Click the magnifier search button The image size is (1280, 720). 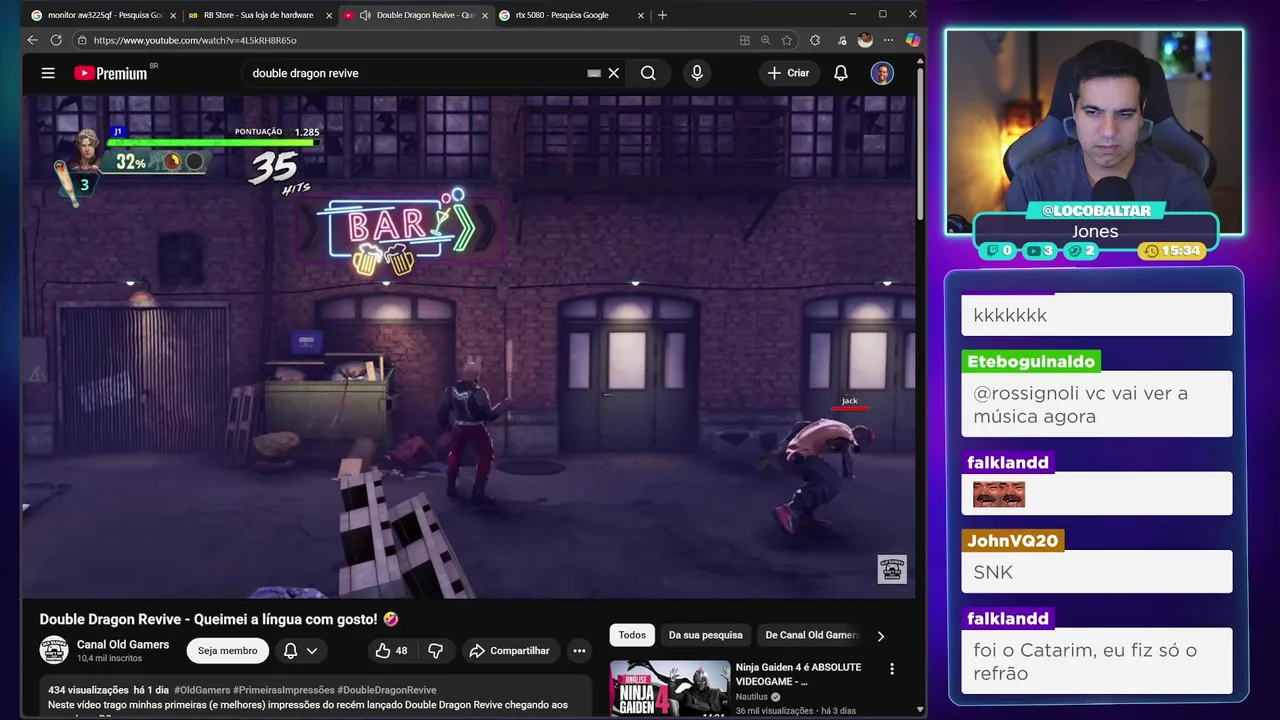click(648, 73)
